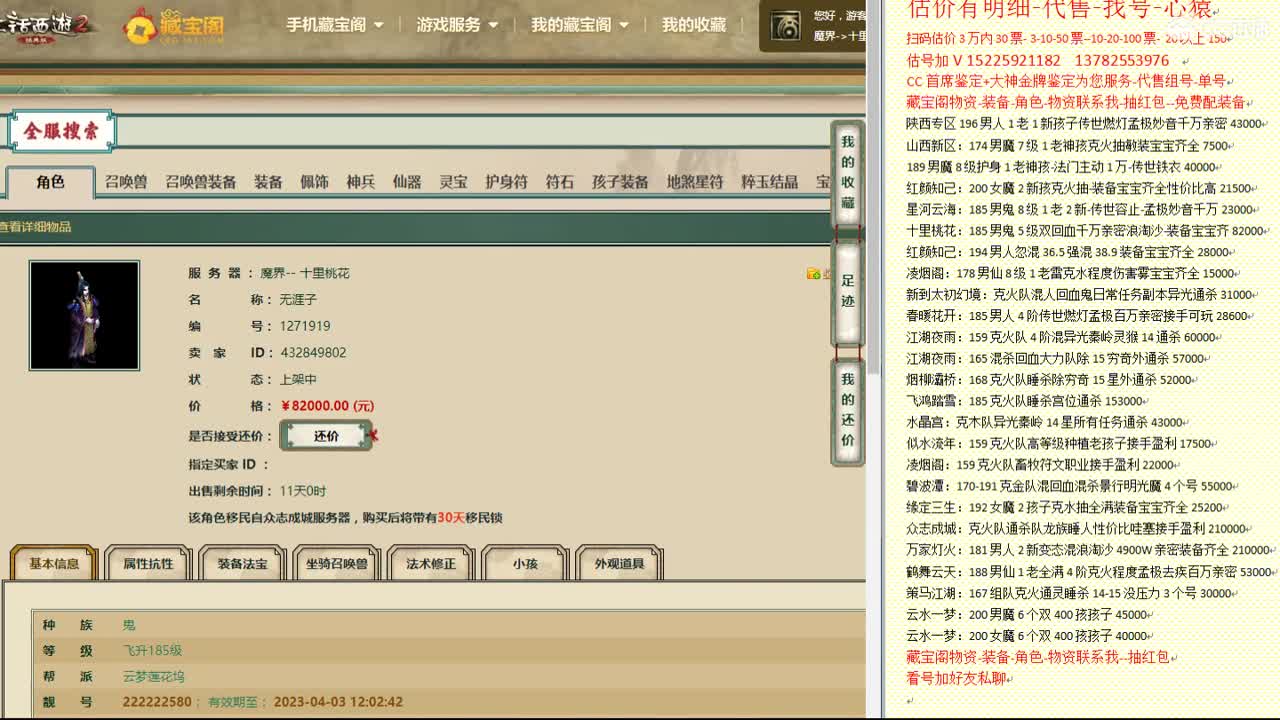The width and height of the screenshot is (1280, 720).
Task: Open the 我的收藏 side panel tab
Action: (x=848, y=172)
